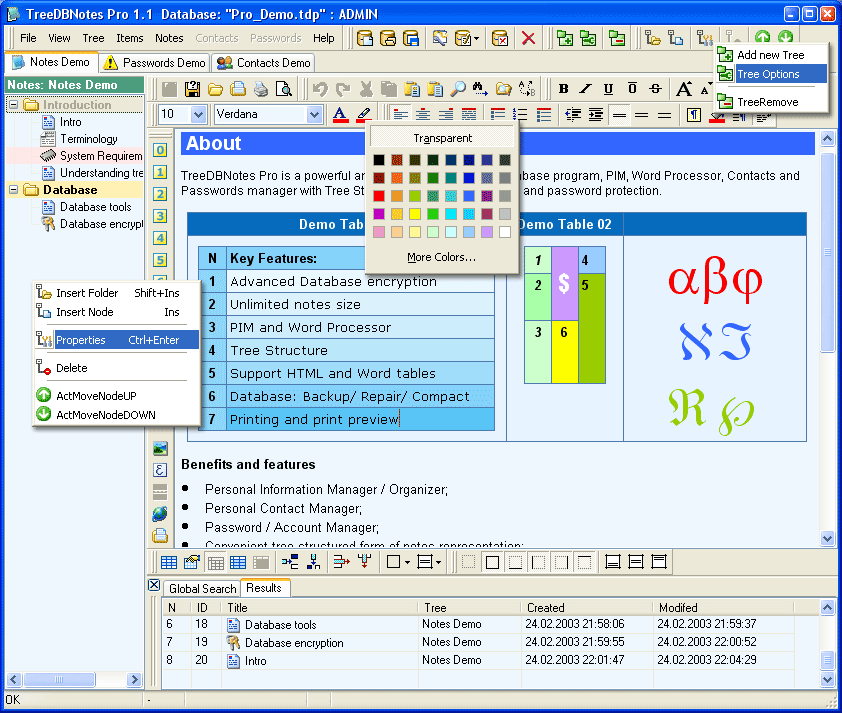Click the large A grow font icon

tap(684, 89)
